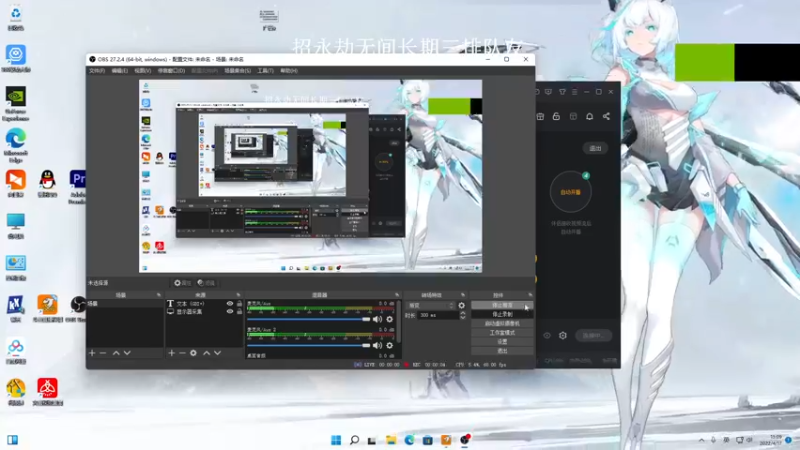Click the padlock icon in the side window toolbar
This screenshot has height=450, width=800.
coord(556,116)
